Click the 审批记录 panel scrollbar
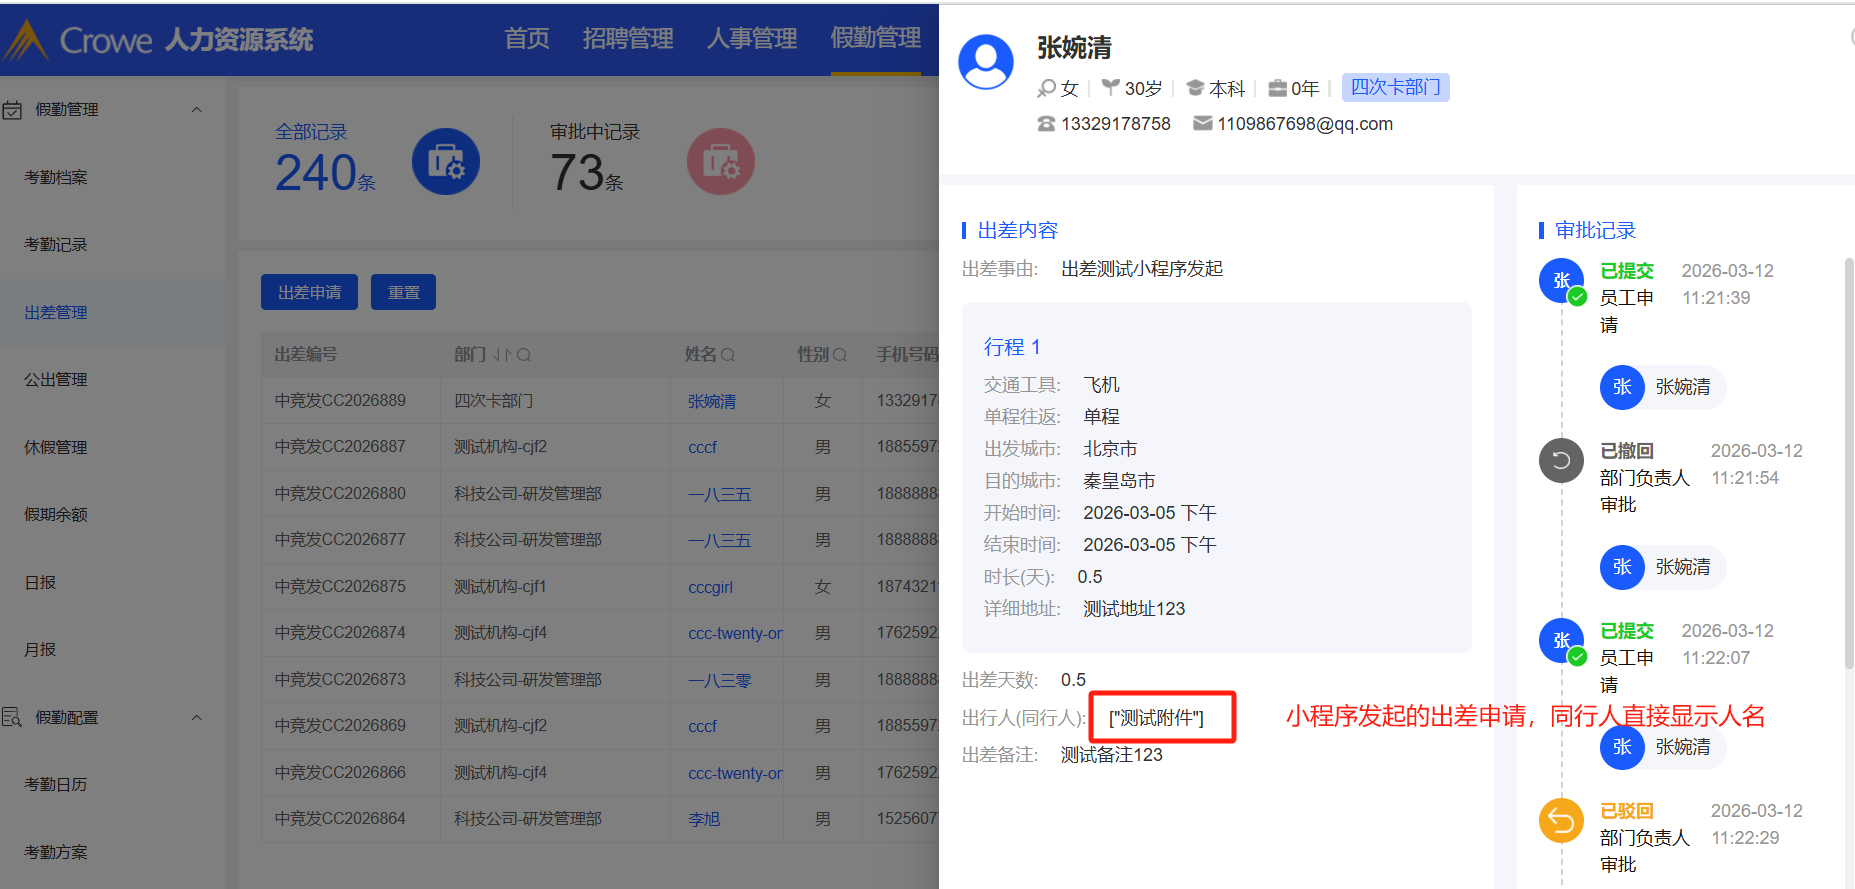The width and height of the screenshot is (1855, 889). tap(1848, 460)
